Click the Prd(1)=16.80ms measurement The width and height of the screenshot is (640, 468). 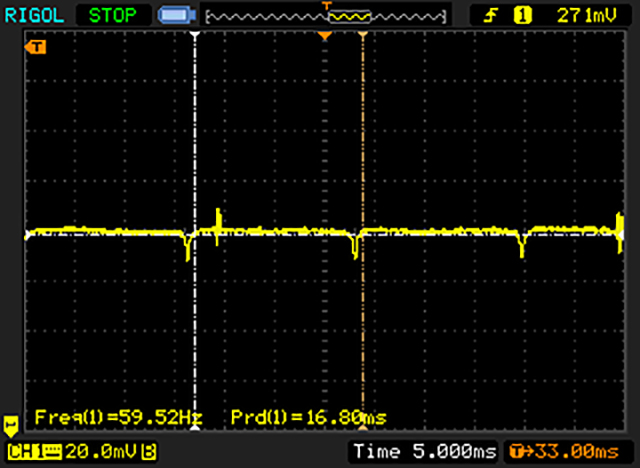[309, 417]
